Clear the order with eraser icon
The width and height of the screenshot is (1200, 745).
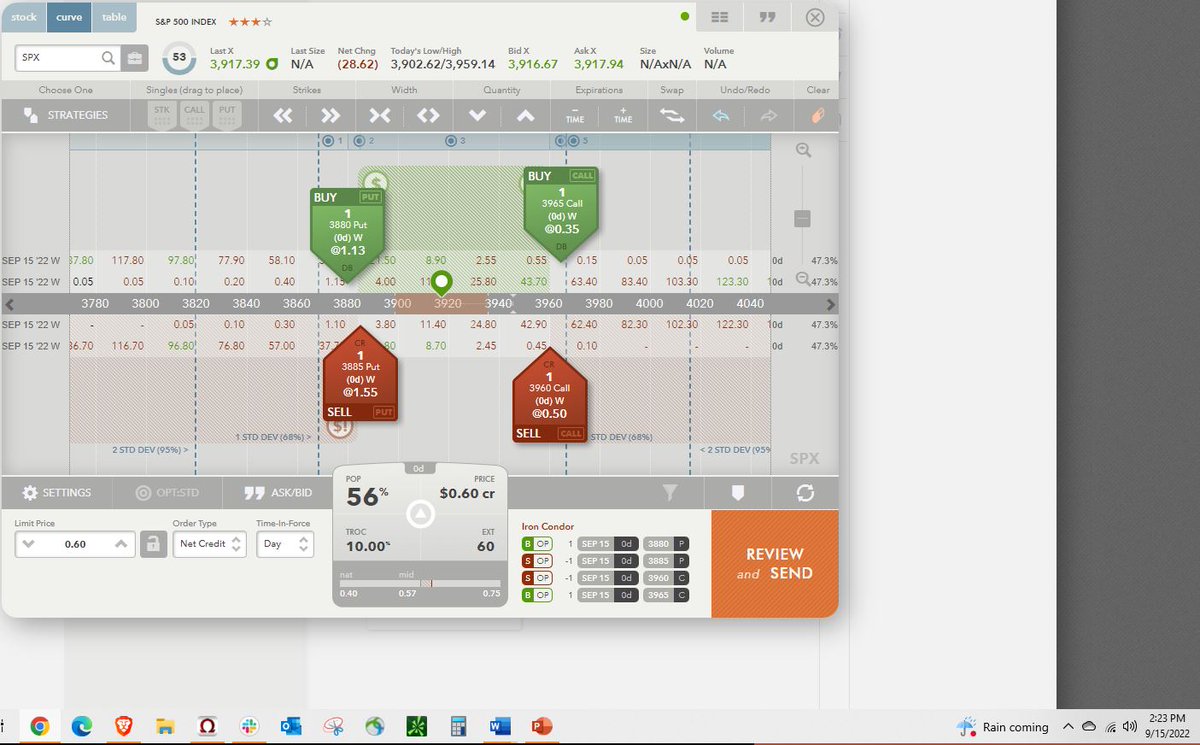pyautogui.click(x=818, y=115)
